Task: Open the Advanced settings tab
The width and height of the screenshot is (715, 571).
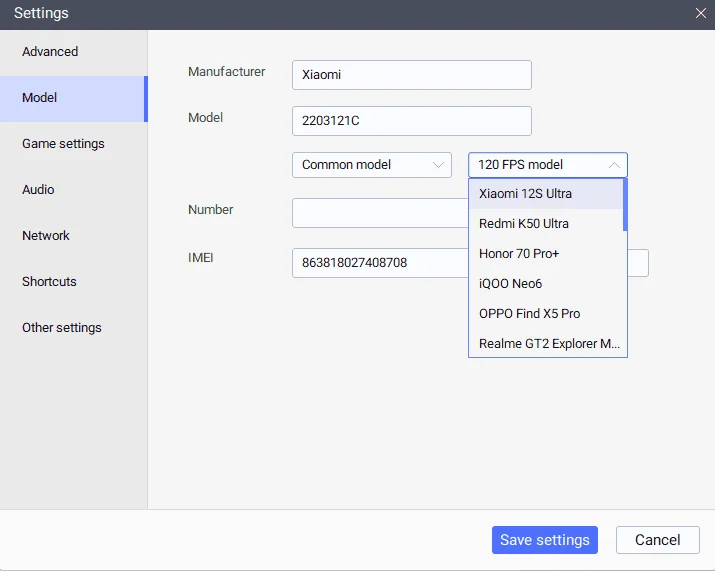Action: tap(73, 52)
